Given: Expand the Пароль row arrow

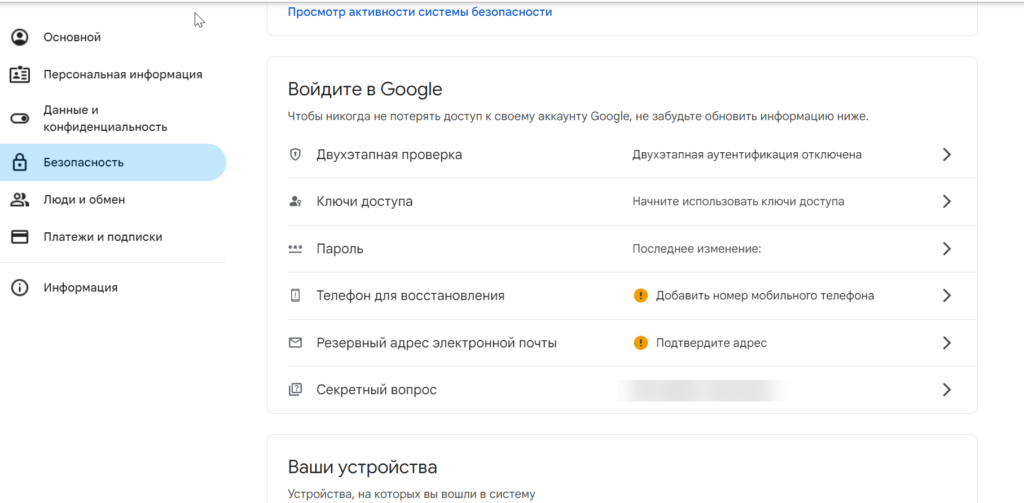Looking at the screenshot, I should [946, 249].
